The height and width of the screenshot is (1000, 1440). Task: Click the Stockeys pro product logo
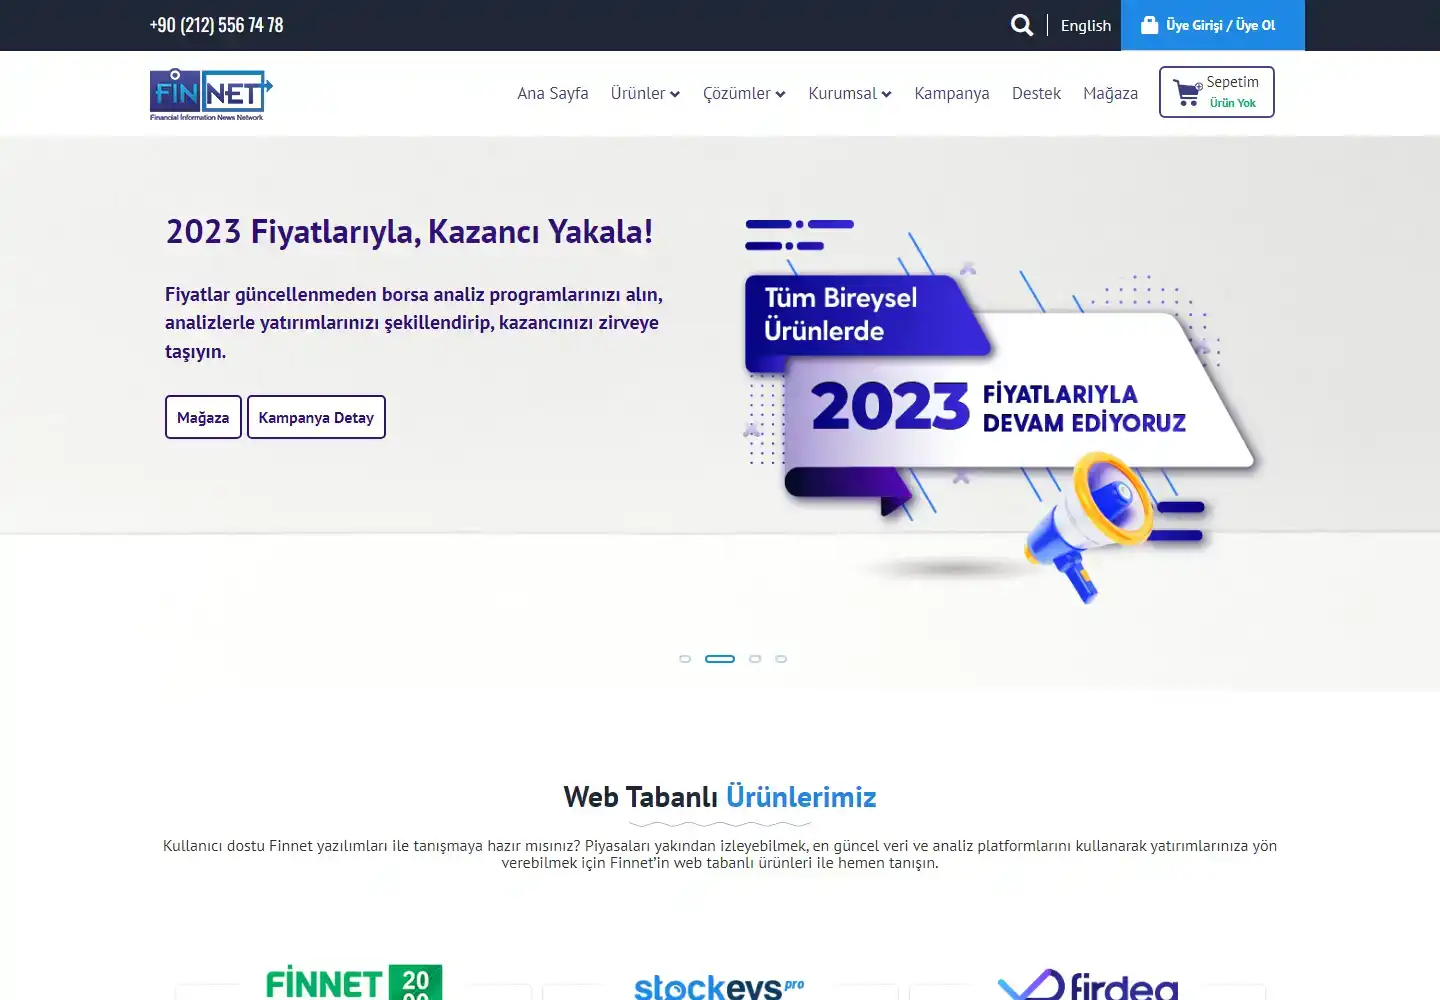coord(719,986)
